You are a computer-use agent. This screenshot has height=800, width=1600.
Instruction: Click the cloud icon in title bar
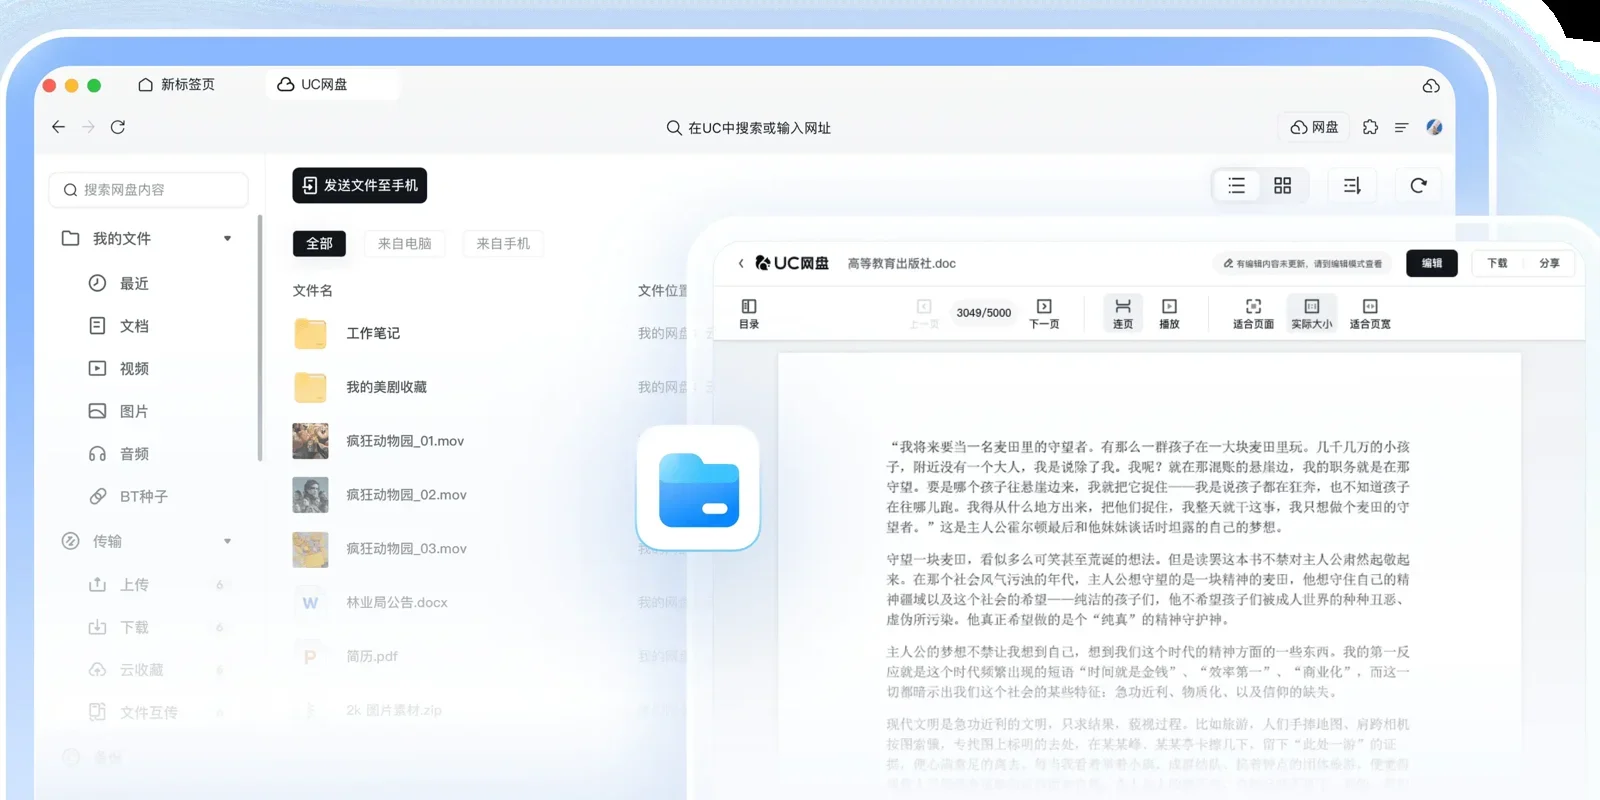[x=1431, y=86]
